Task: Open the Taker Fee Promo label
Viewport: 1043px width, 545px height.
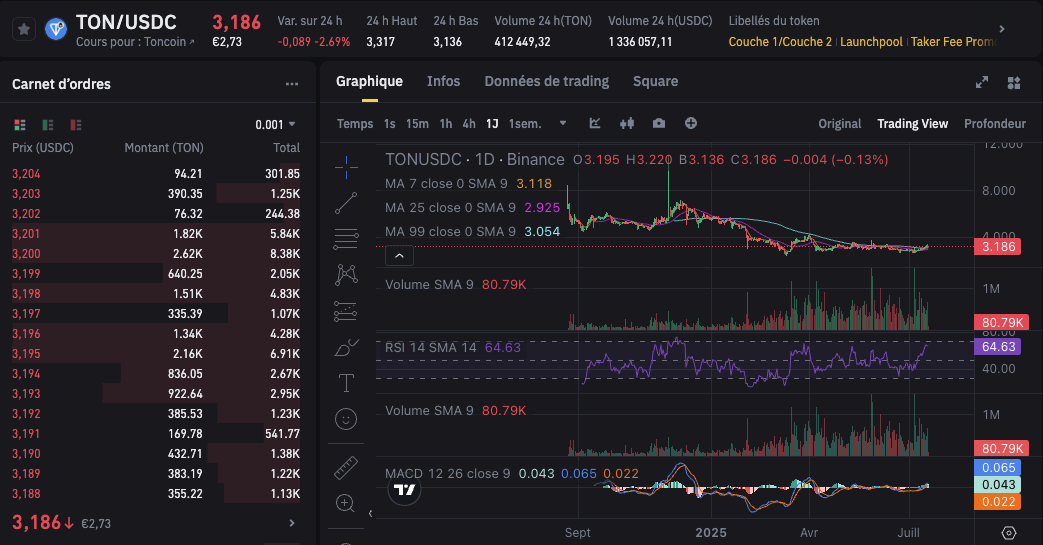Action: pyautogui.click(x=953, y=42)
